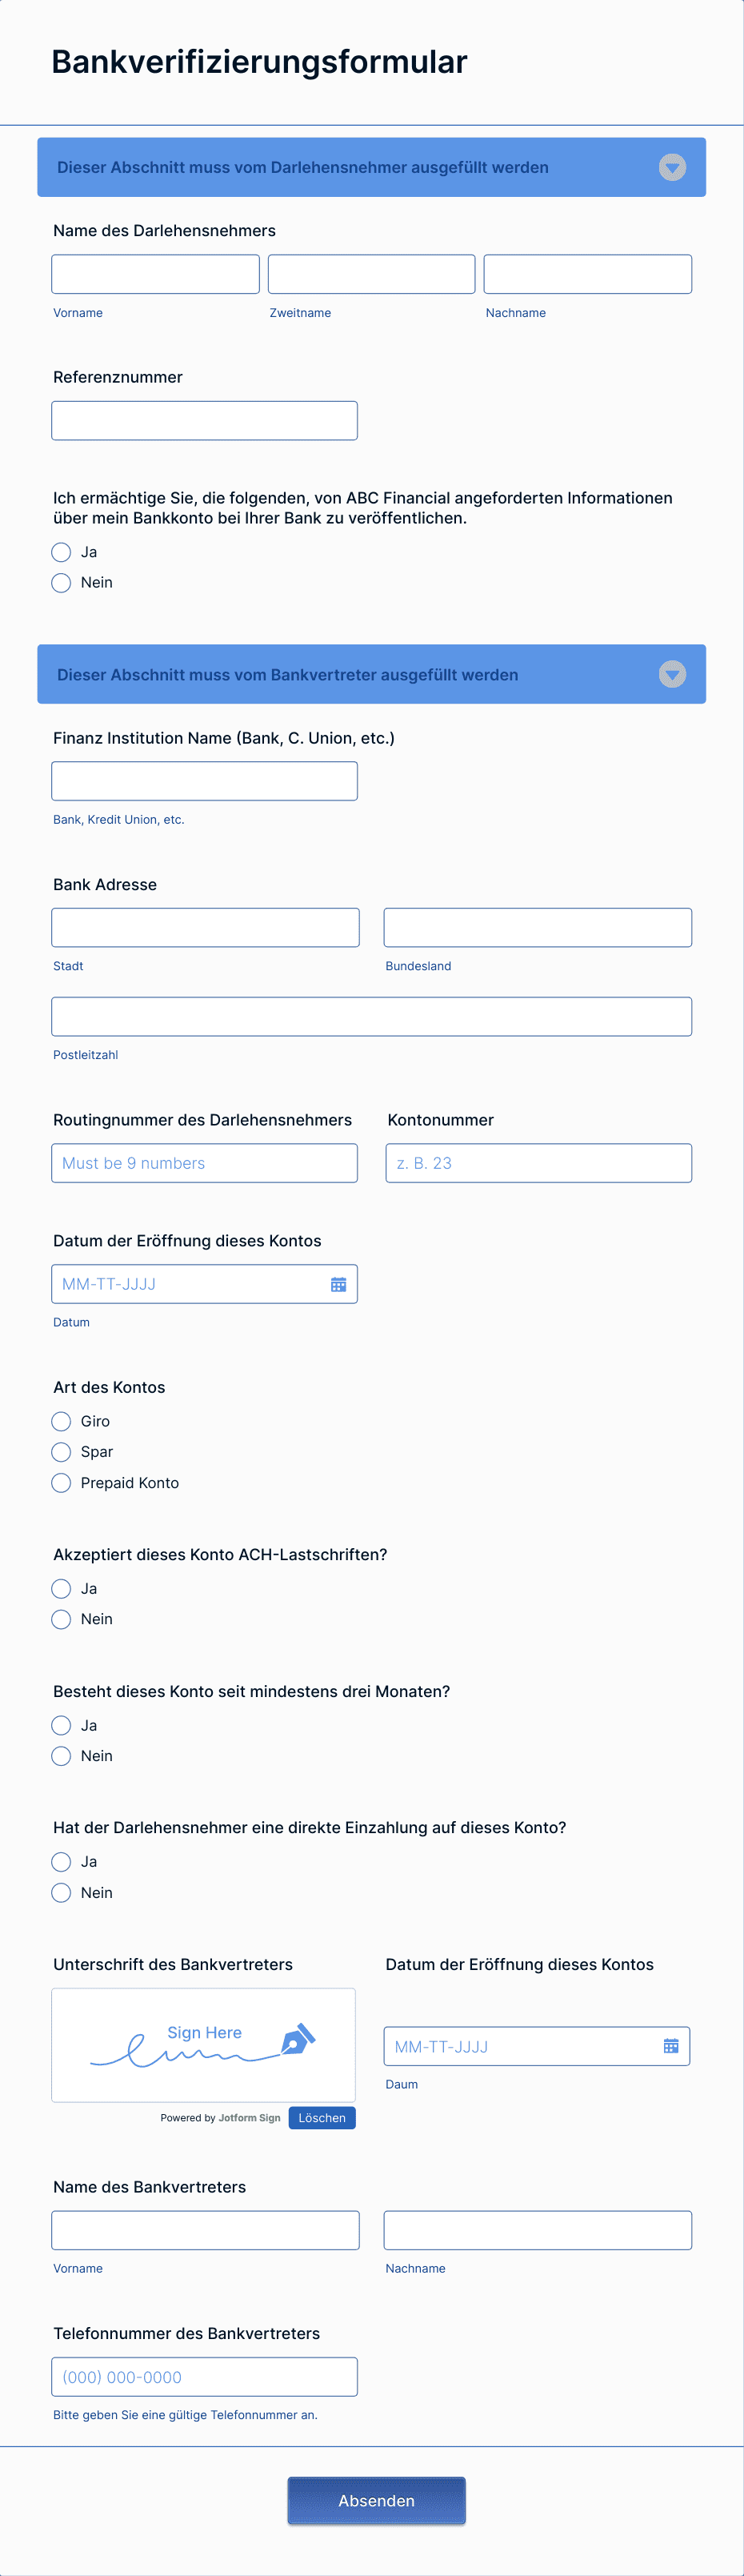The width and height of the screenshot is (744, 2576).
Task: Click the Kontonummer input field
Action: pyautogui.click(x=538, y=1163)
